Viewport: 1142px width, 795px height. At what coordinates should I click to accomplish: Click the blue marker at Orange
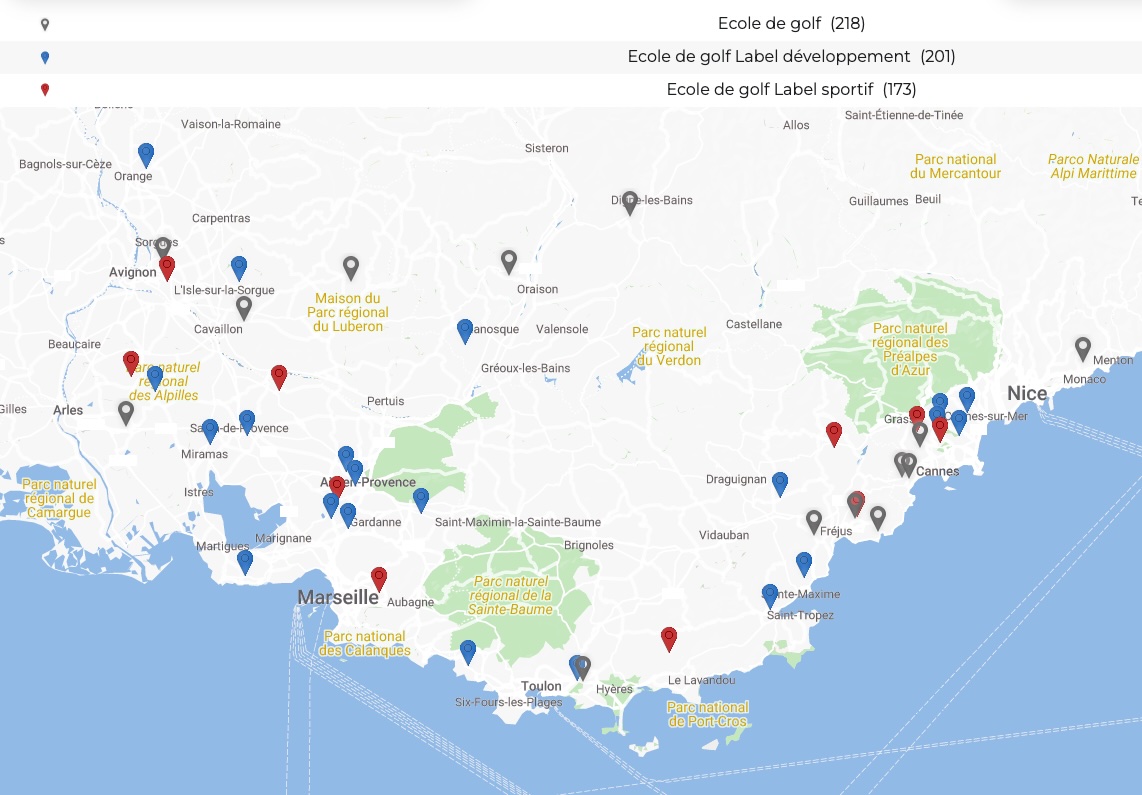pyautogui.click(x=146, y=154)
